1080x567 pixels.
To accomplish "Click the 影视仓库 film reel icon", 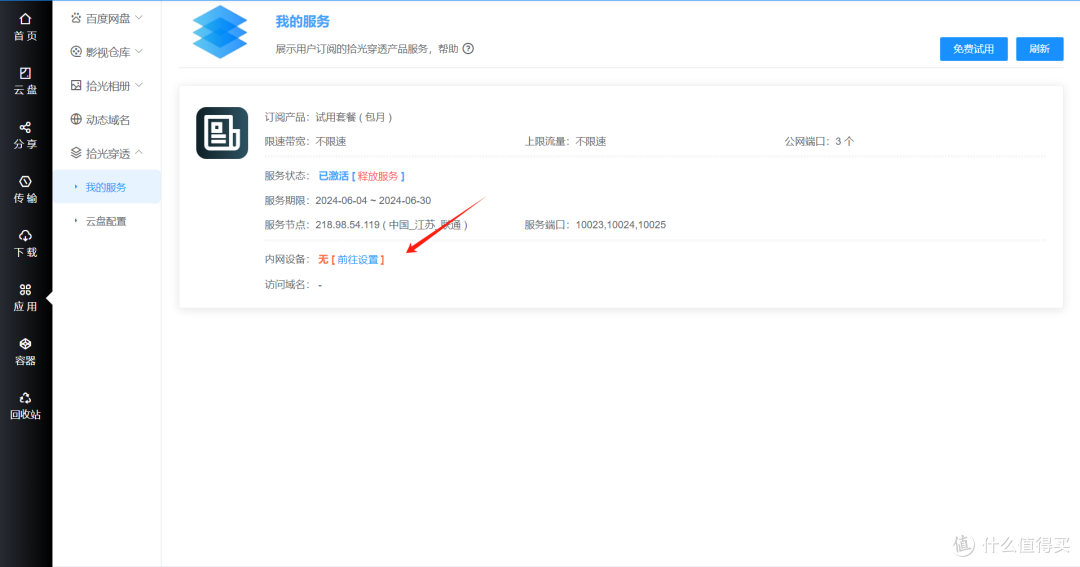I will (x=76, y=52).
